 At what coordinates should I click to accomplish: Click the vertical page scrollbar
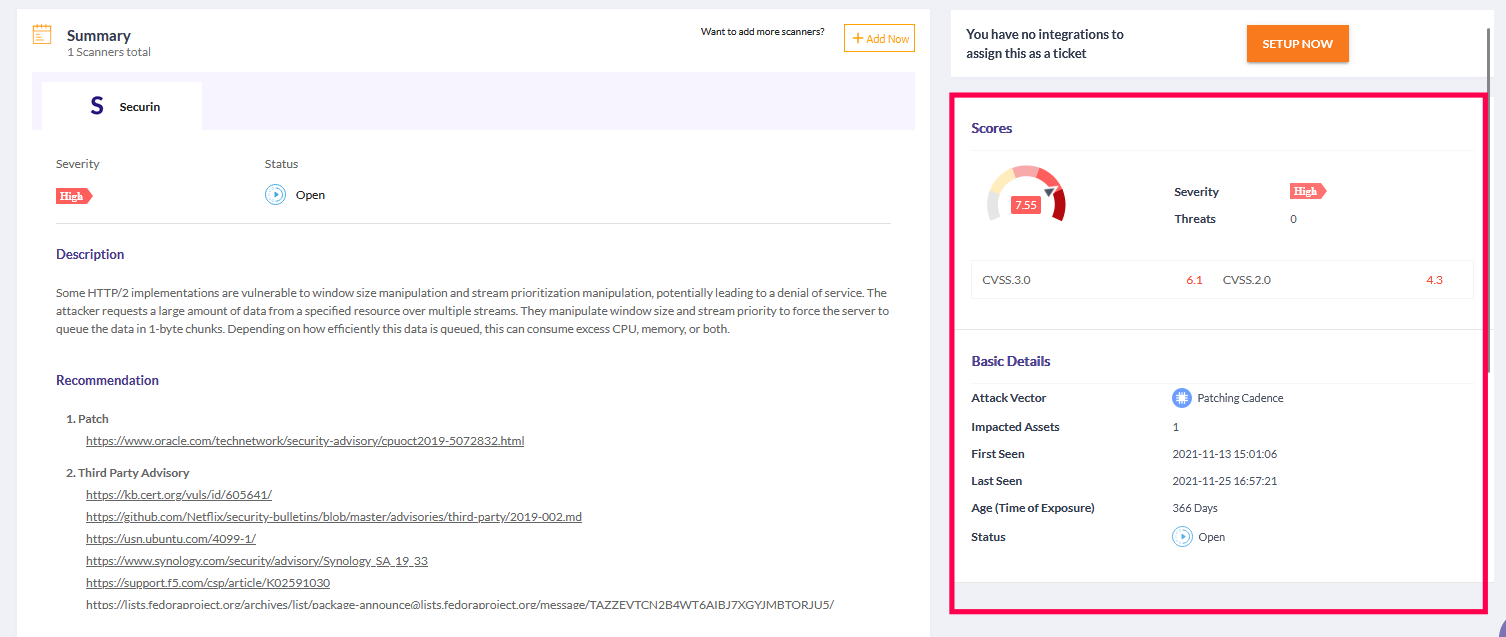1491,200
